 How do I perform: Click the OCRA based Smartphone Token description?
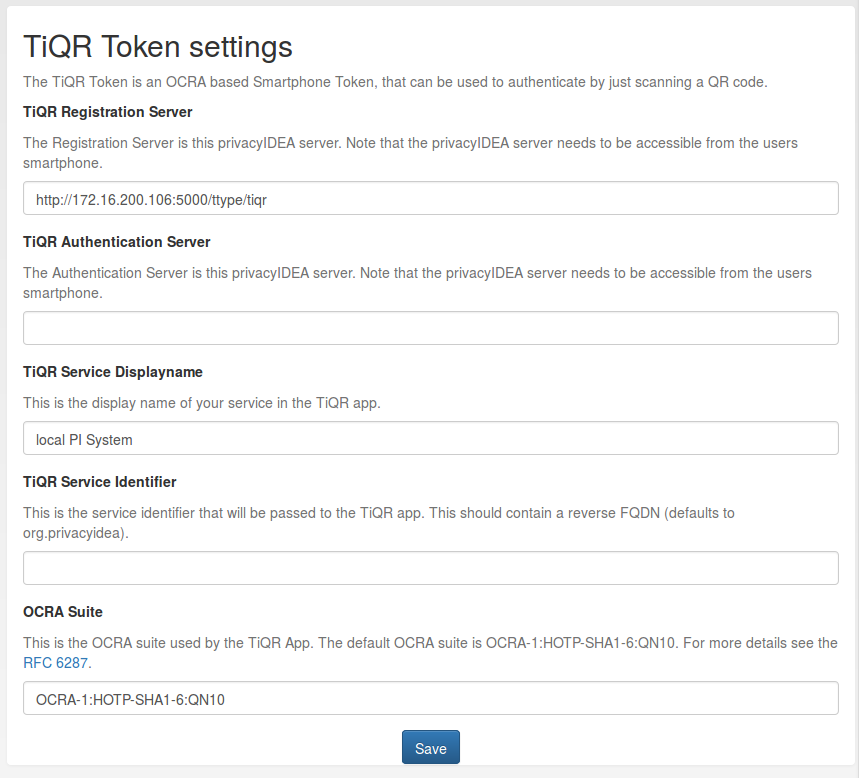pyautogui.click(x=395, y=82)
